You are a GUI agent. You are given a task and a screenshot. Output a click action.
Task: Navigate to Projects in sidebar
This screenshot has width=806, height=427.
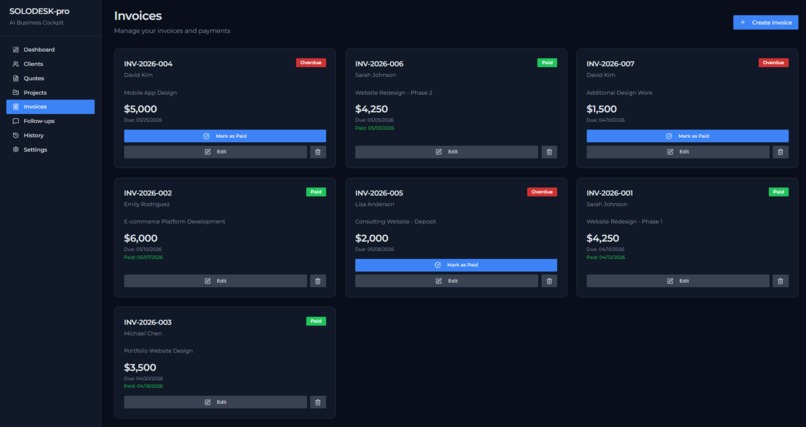pos(50,92)
